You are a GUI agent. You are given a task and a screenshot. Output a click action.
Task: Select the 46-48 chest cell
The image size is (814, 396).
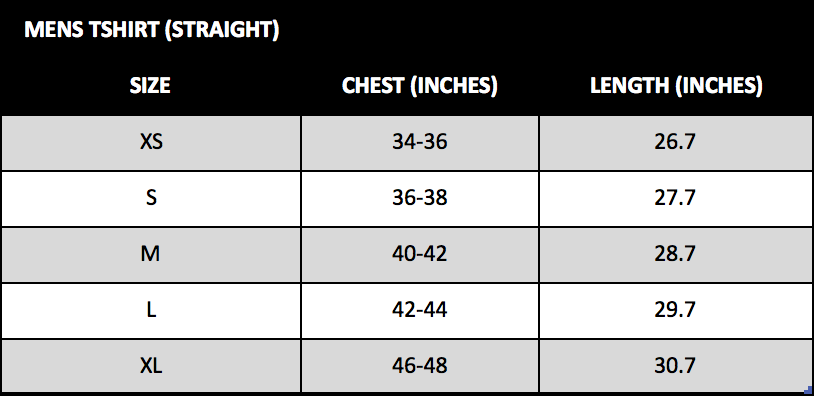pos(420,366)
